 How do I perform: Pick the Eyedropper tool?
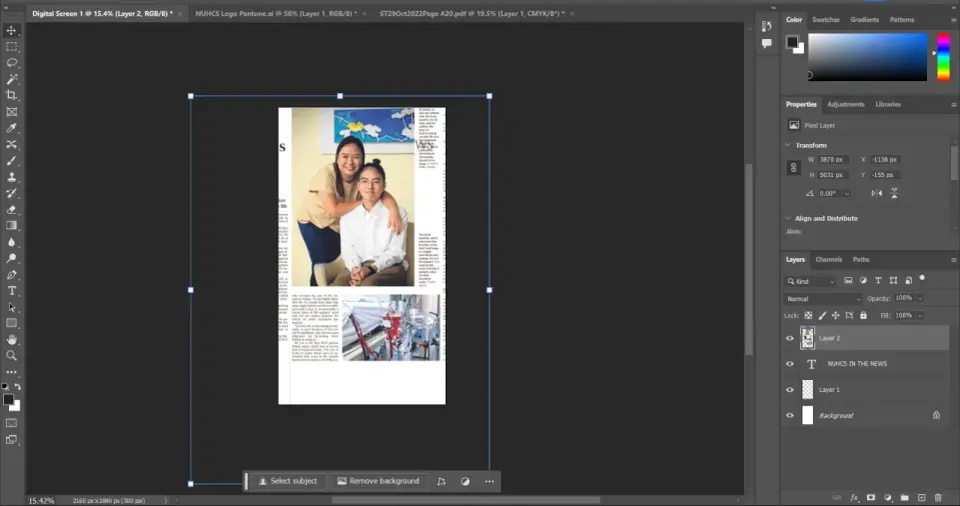click(x=12, y=128)
